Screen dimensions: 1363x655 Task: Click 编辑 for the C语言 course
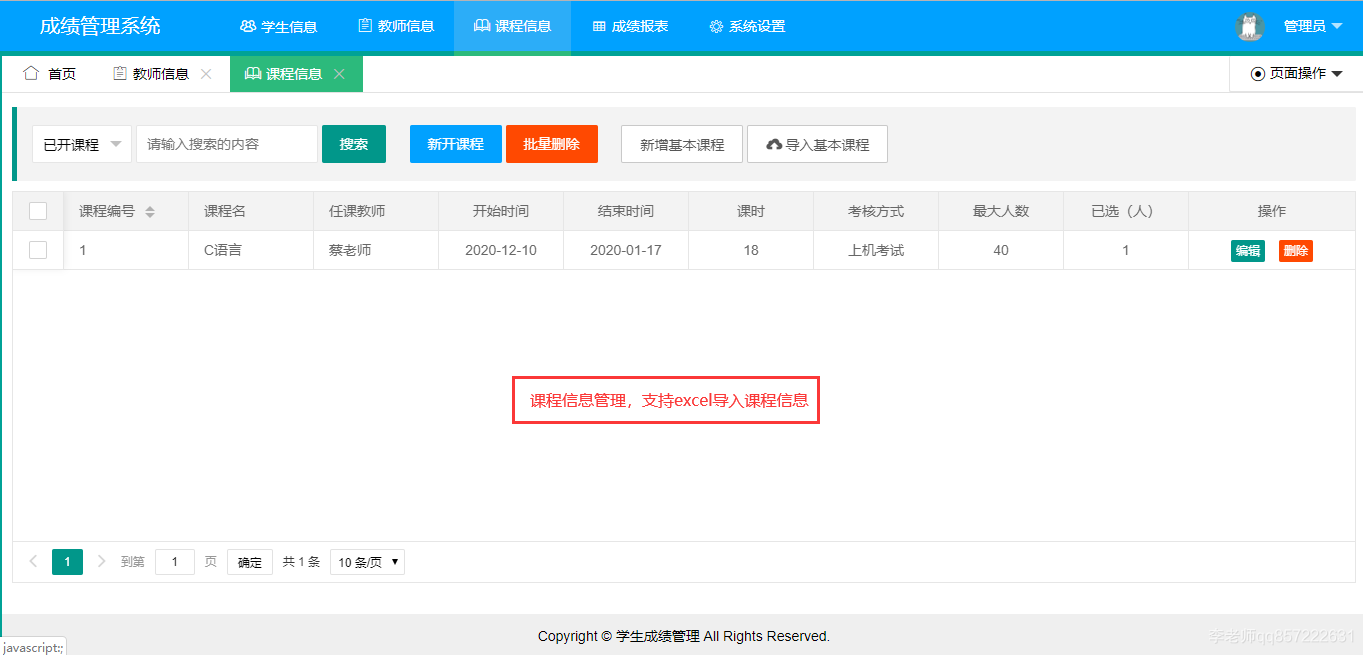[1248, 250]
